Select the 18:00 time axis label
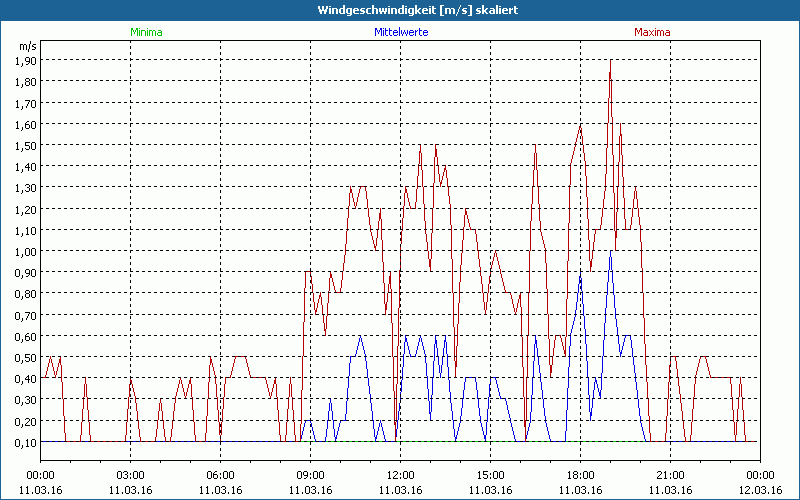Image resolution: width=800 pixels, height=500 pixels. pyautogui.click(x=580, y=475)
